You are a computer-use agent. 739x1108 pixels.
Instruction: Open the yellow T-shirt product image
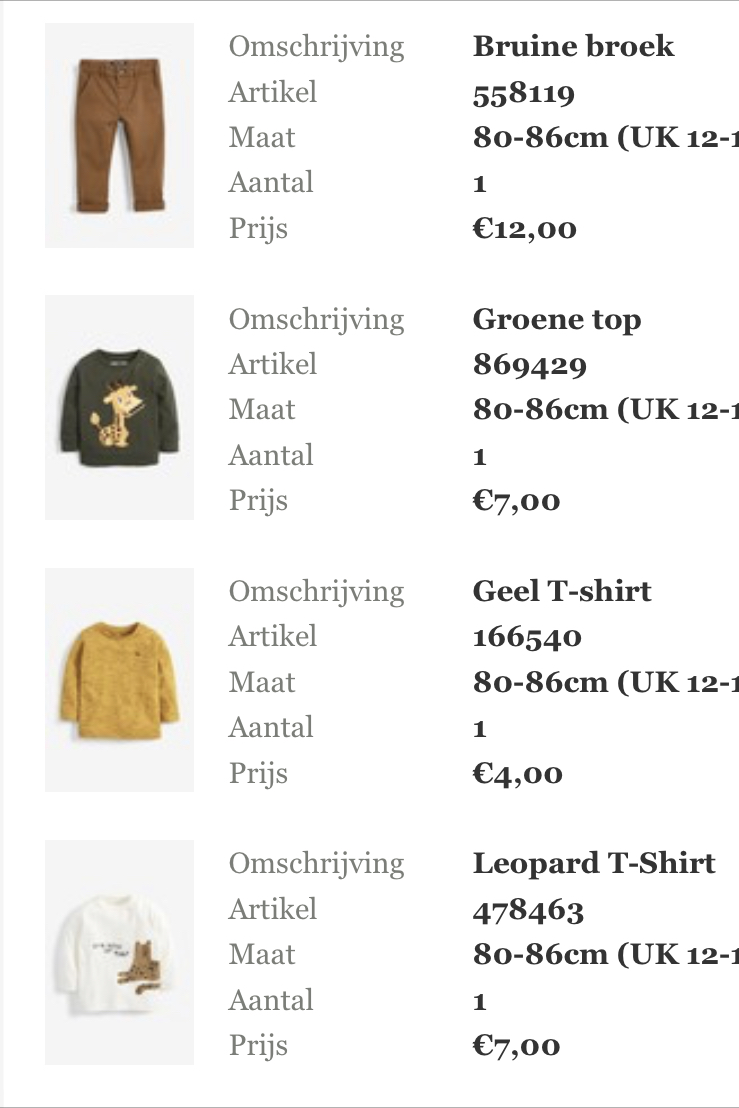(119, 680)
